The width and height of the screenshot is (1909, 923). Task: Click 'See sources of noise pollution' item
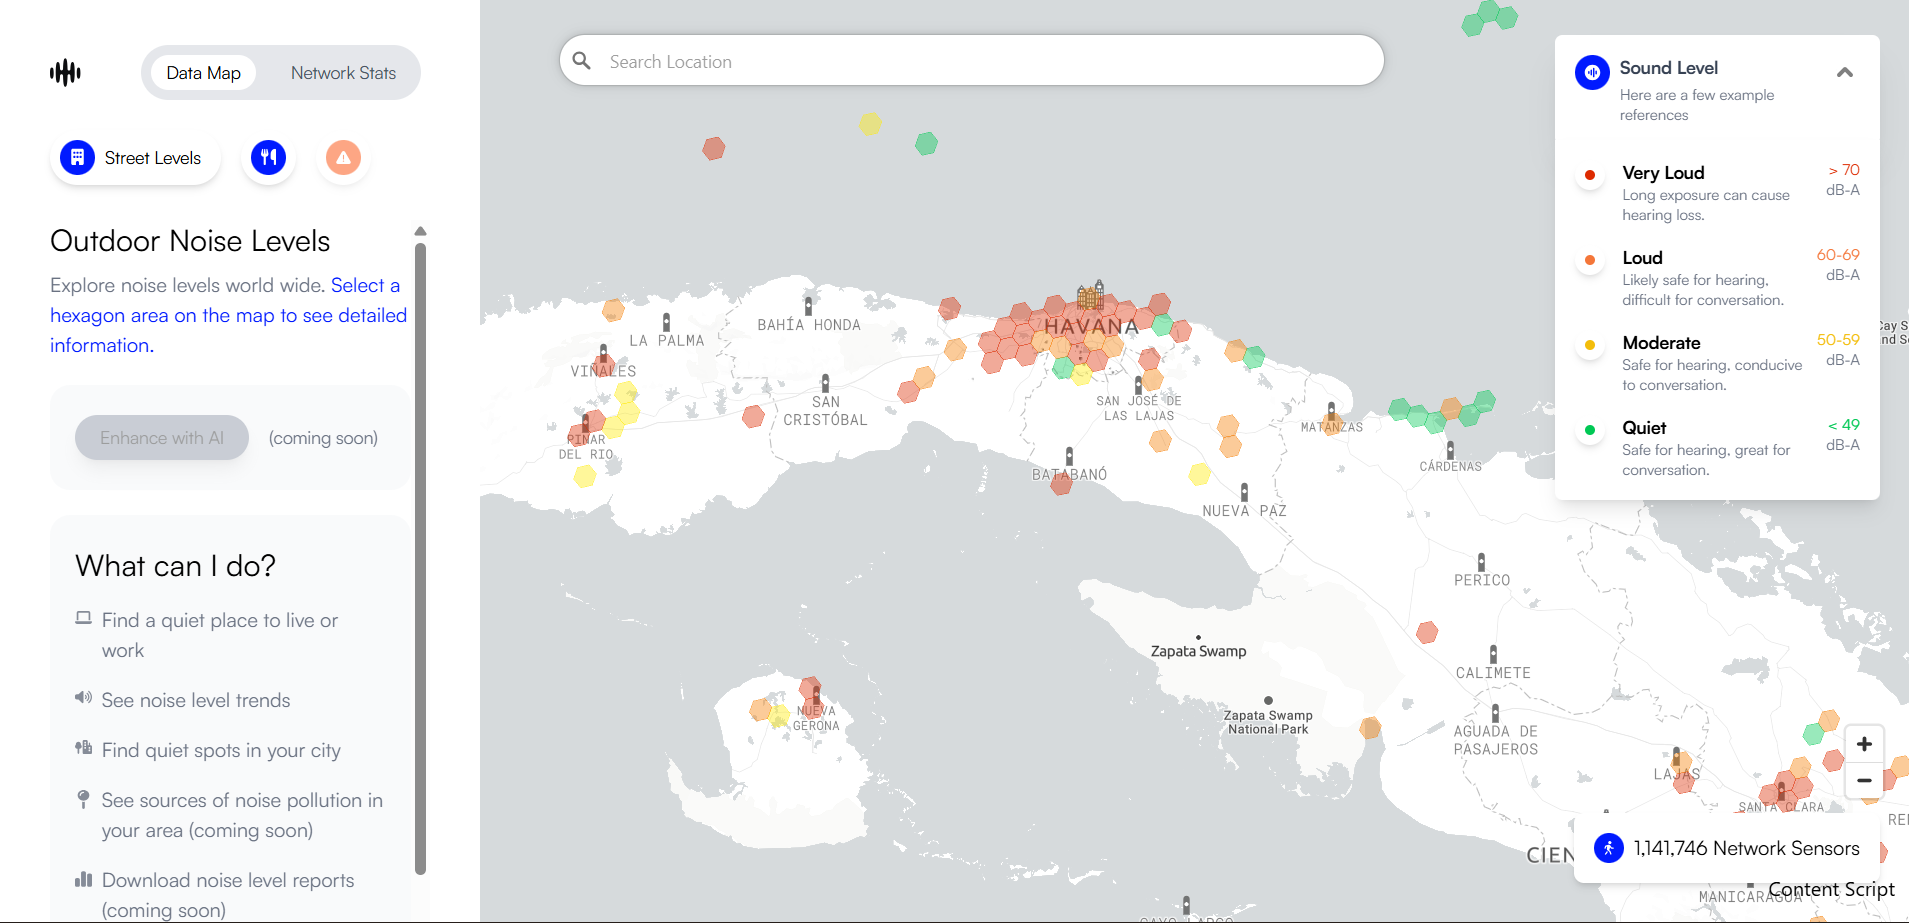coord(242,815)
